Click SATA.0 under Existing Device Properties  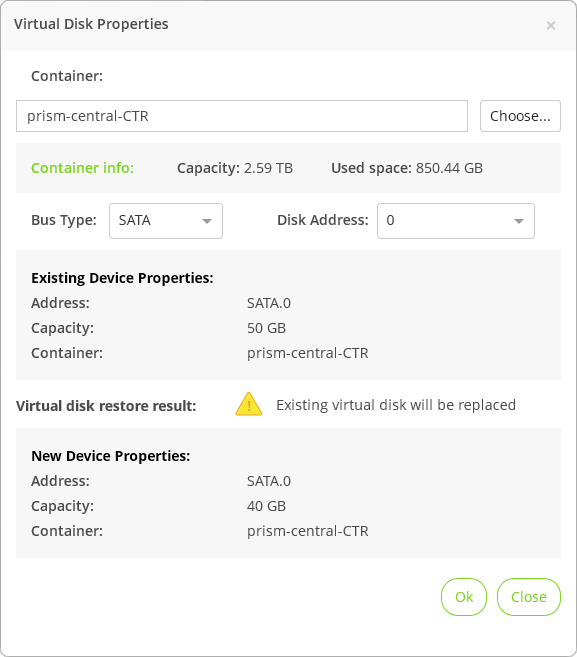(x=269, y=303)
